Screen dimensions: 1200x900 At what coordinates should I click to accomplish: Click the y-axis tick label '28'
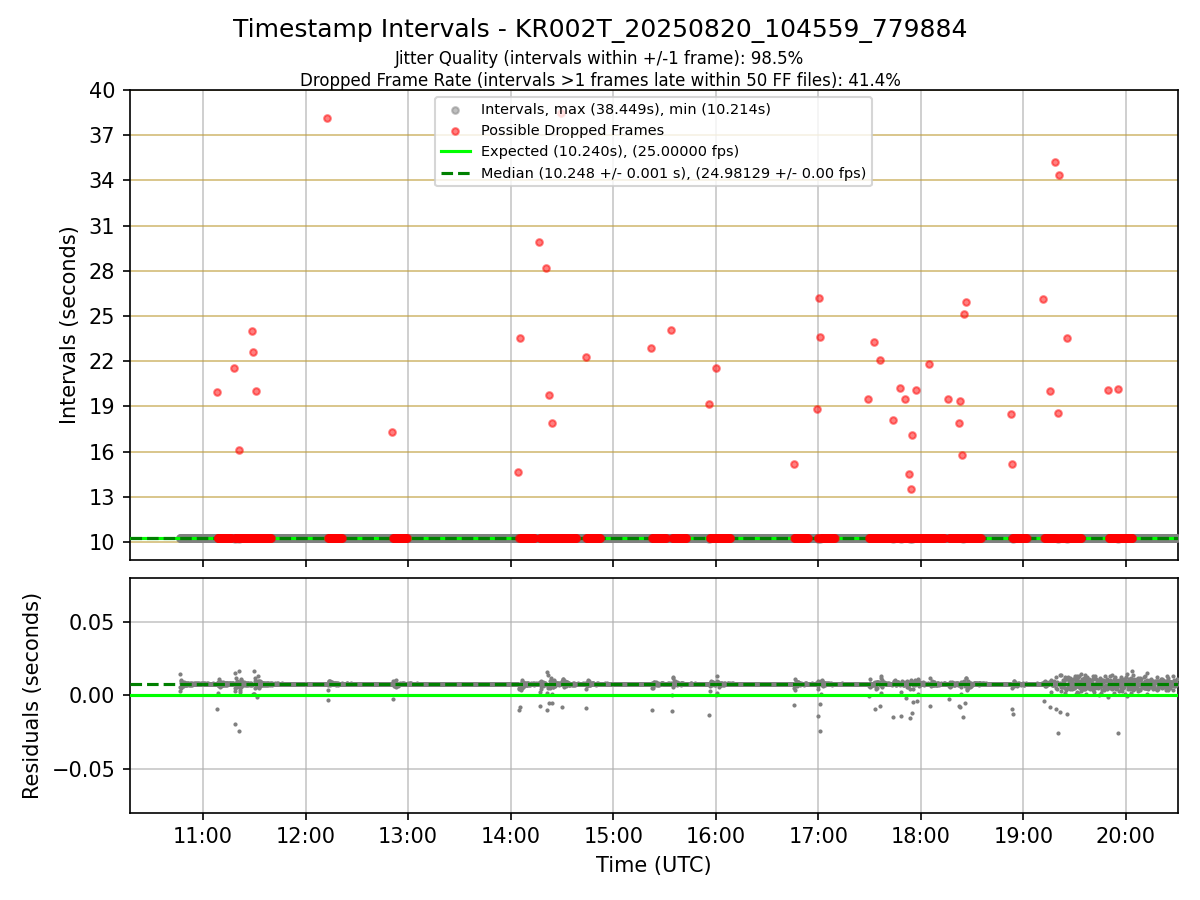104,271
